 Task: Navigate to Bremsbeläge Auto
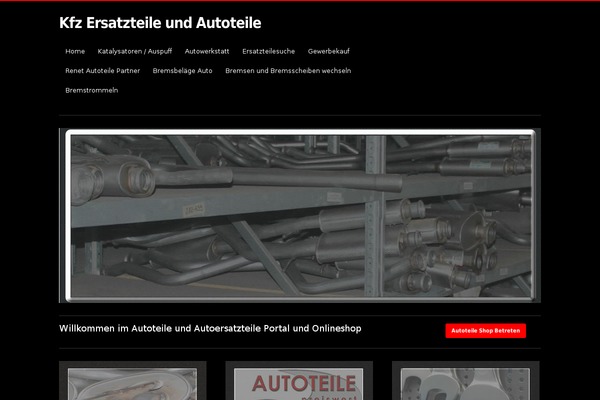click(x=183, y=71)
